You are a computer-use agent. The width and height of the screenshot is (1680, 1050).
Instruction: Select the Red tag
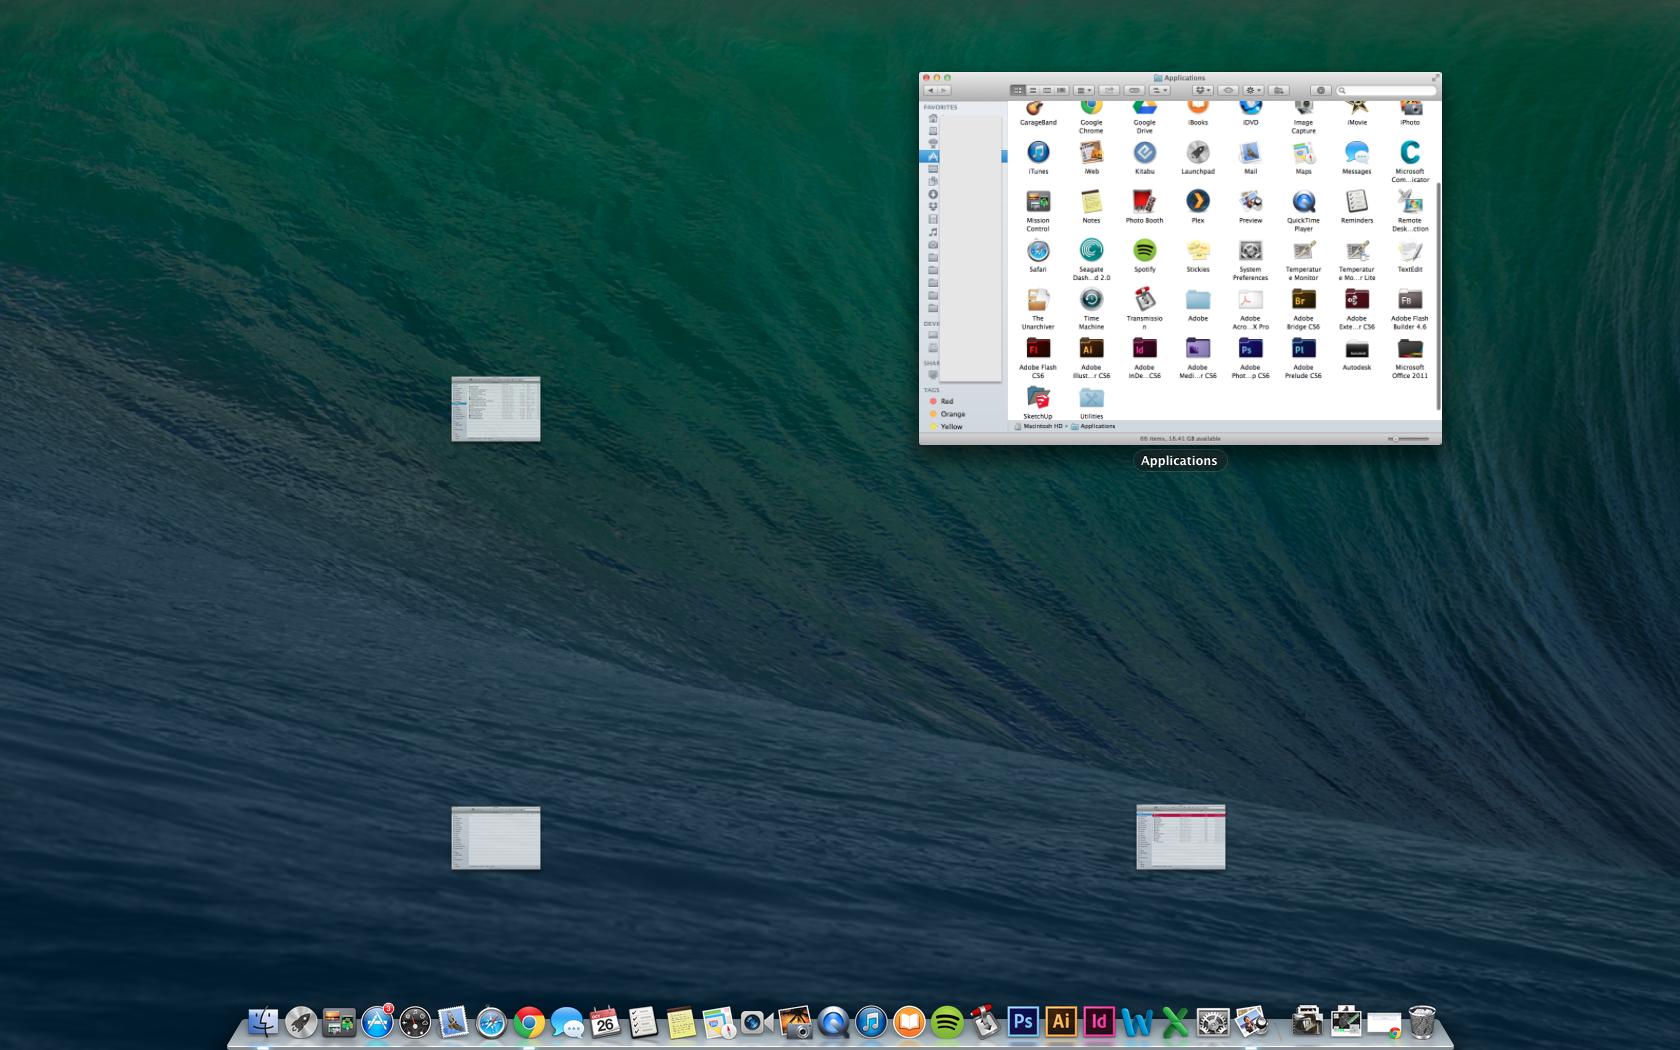[x=941, y=401]
